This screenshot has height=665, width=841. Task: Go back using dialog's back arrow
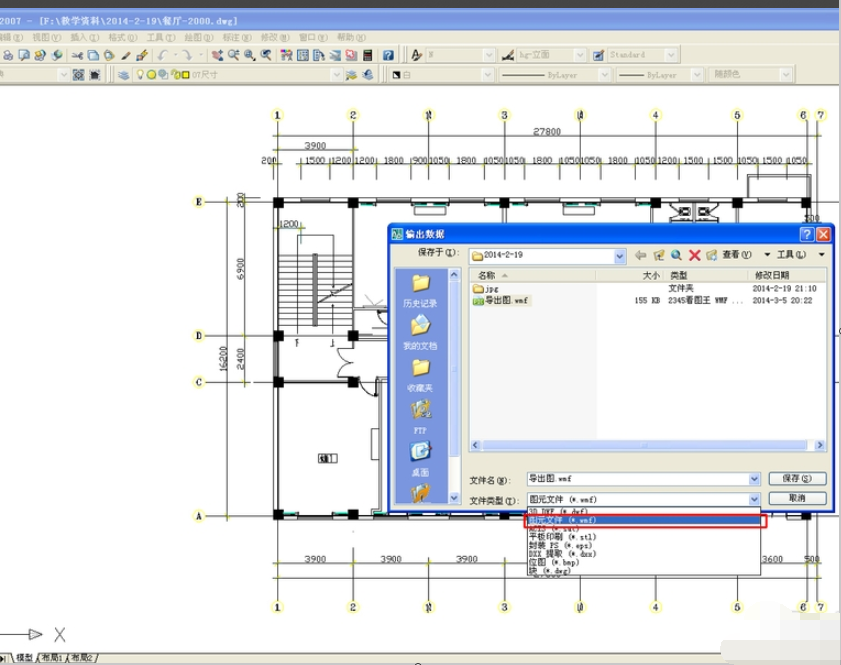coord(640,255)
